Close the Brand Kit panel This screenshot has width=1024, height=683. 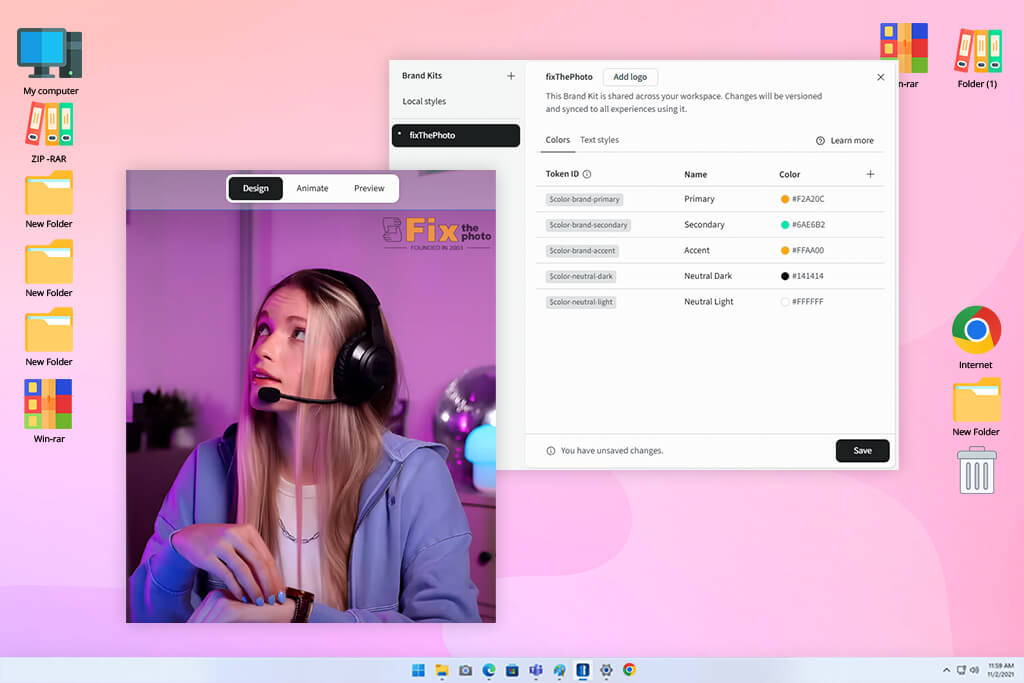pos(880,77)
